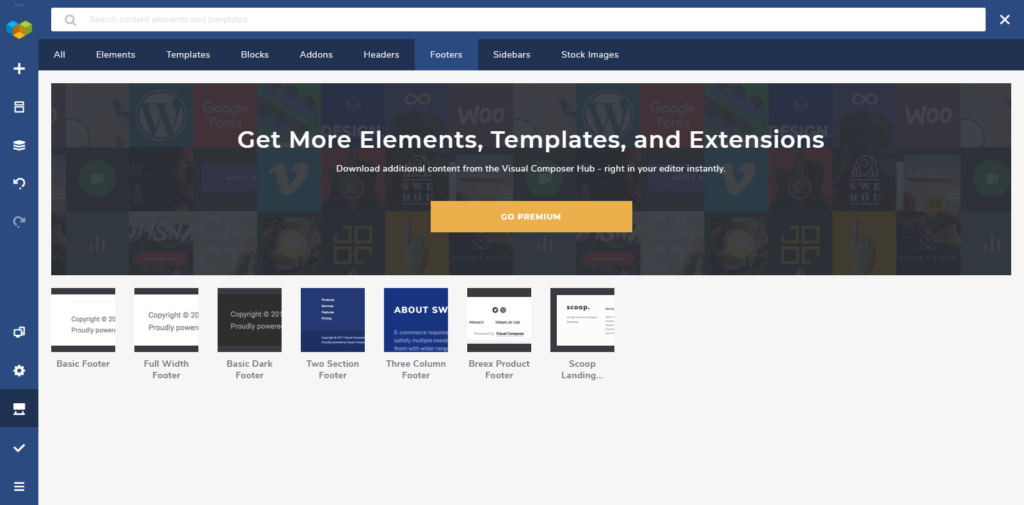Click the 'Download additional content' banner subtitle

coord(531,169)
